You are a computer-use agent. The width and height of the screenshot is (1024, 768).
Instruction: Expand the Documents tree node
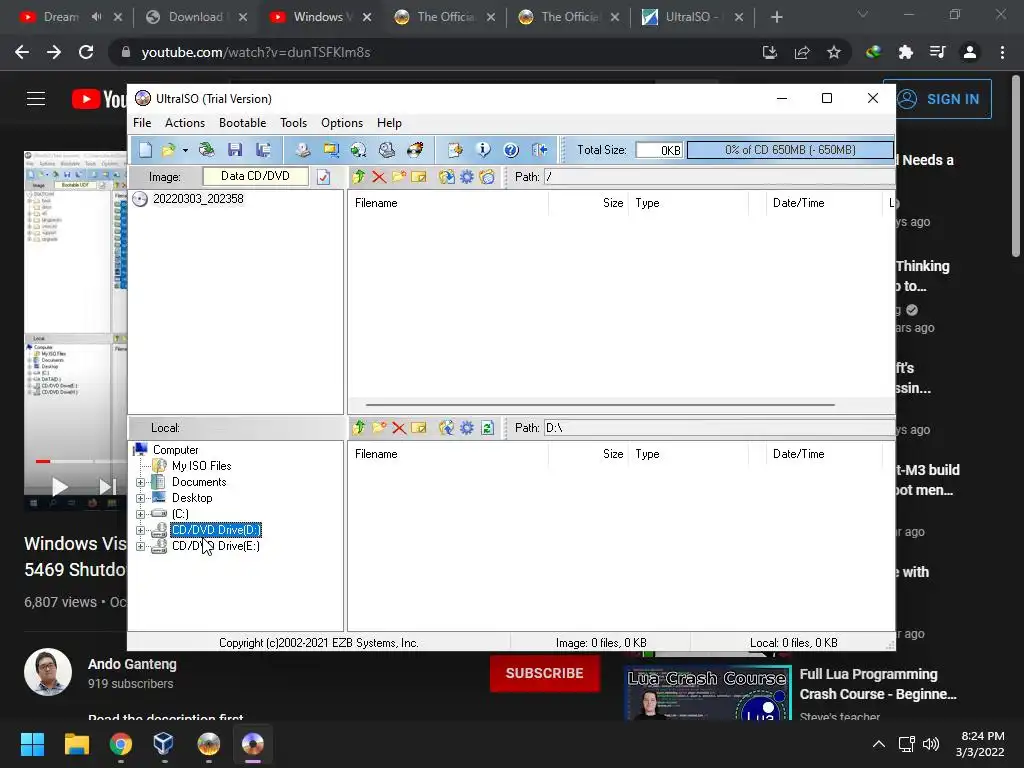click(x=140, y=483)
